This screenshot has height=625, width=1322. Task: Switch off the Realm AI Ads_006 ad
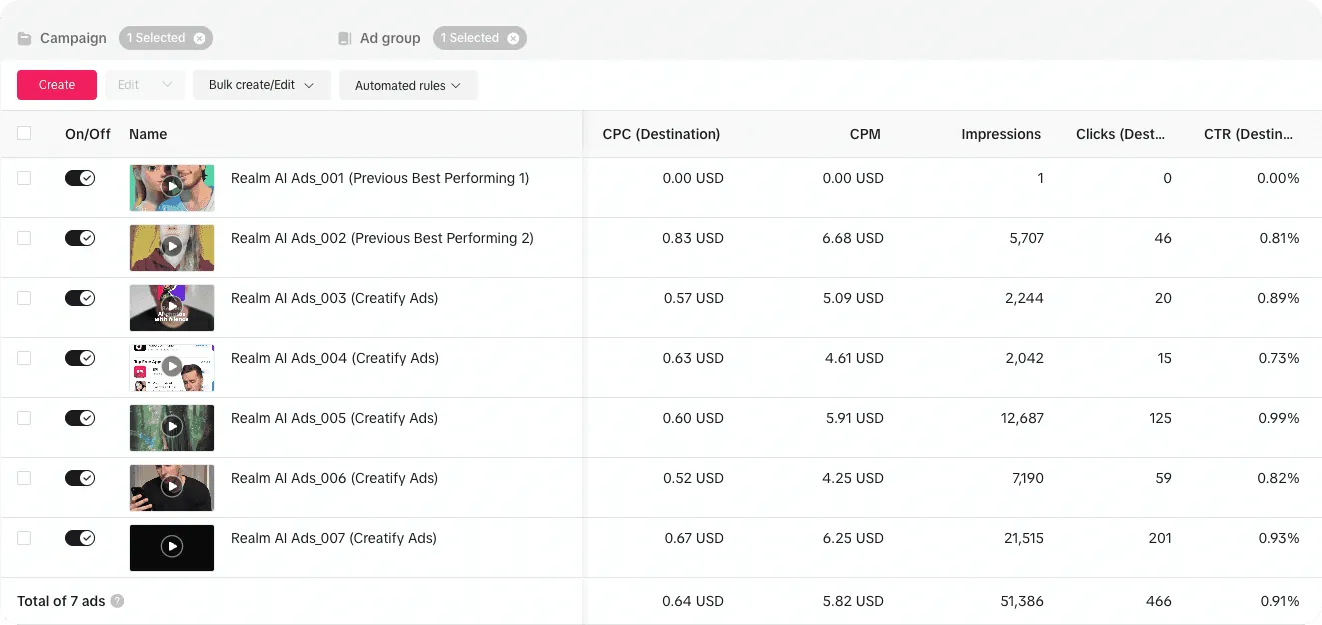(80, 478)
